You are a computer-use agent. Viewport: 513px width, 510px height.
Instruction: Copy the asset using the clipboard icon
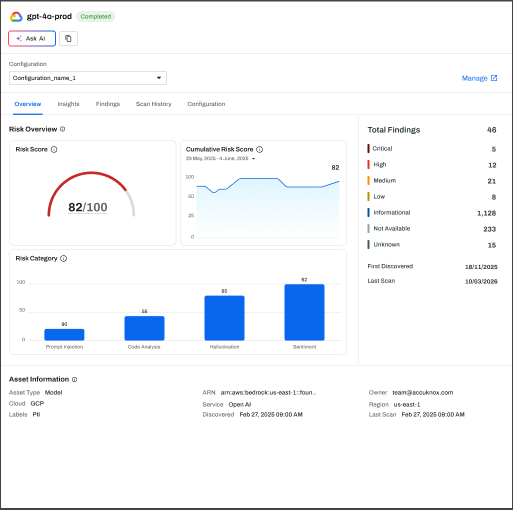(68, 39)
